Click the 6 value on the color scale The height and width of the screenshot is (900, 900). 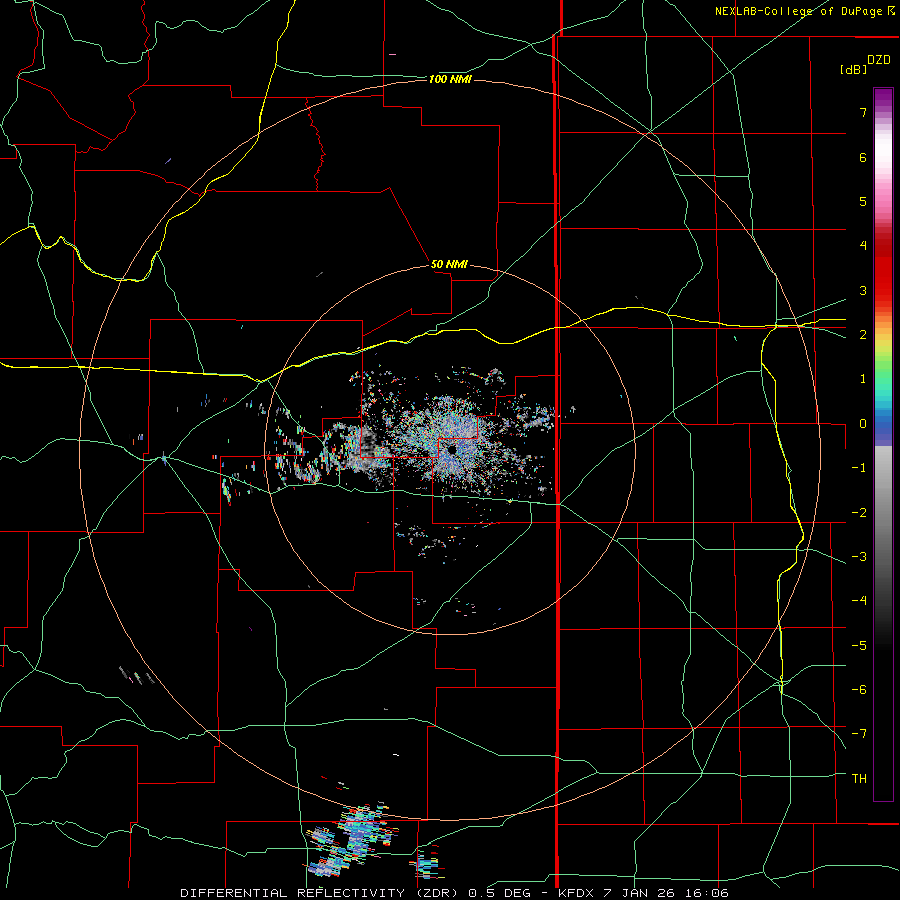(863, 157)
